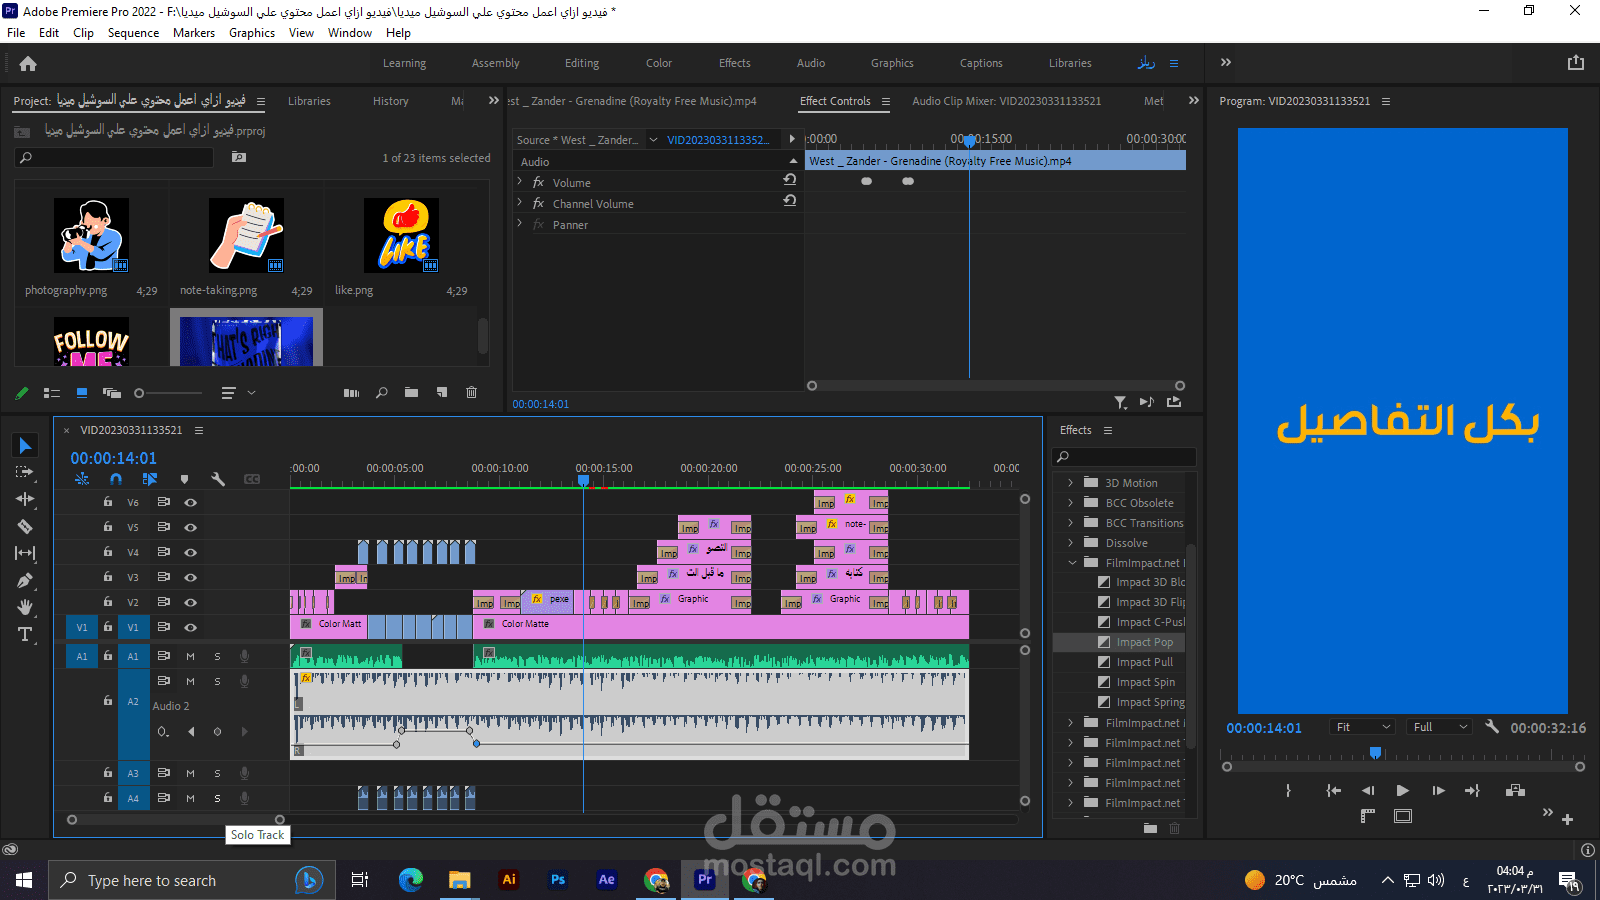Screen dimensions: 1600x900
Task: Toggle lock on track V6
Action: 108,502
